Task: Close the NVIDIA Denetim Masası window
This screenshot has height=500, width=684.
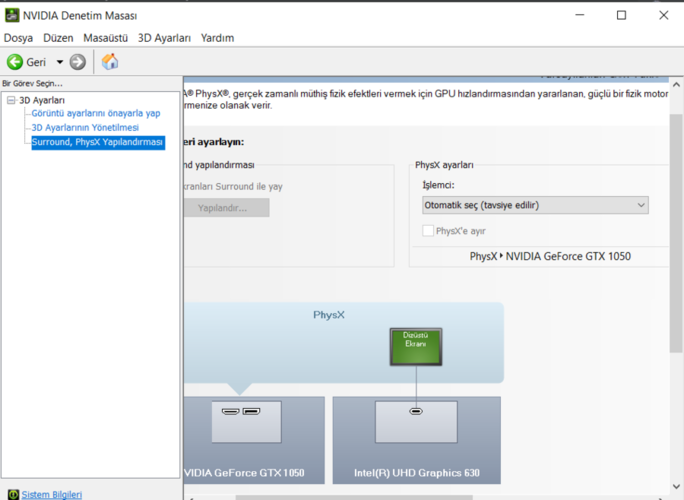Action: (x=663, y=15)
